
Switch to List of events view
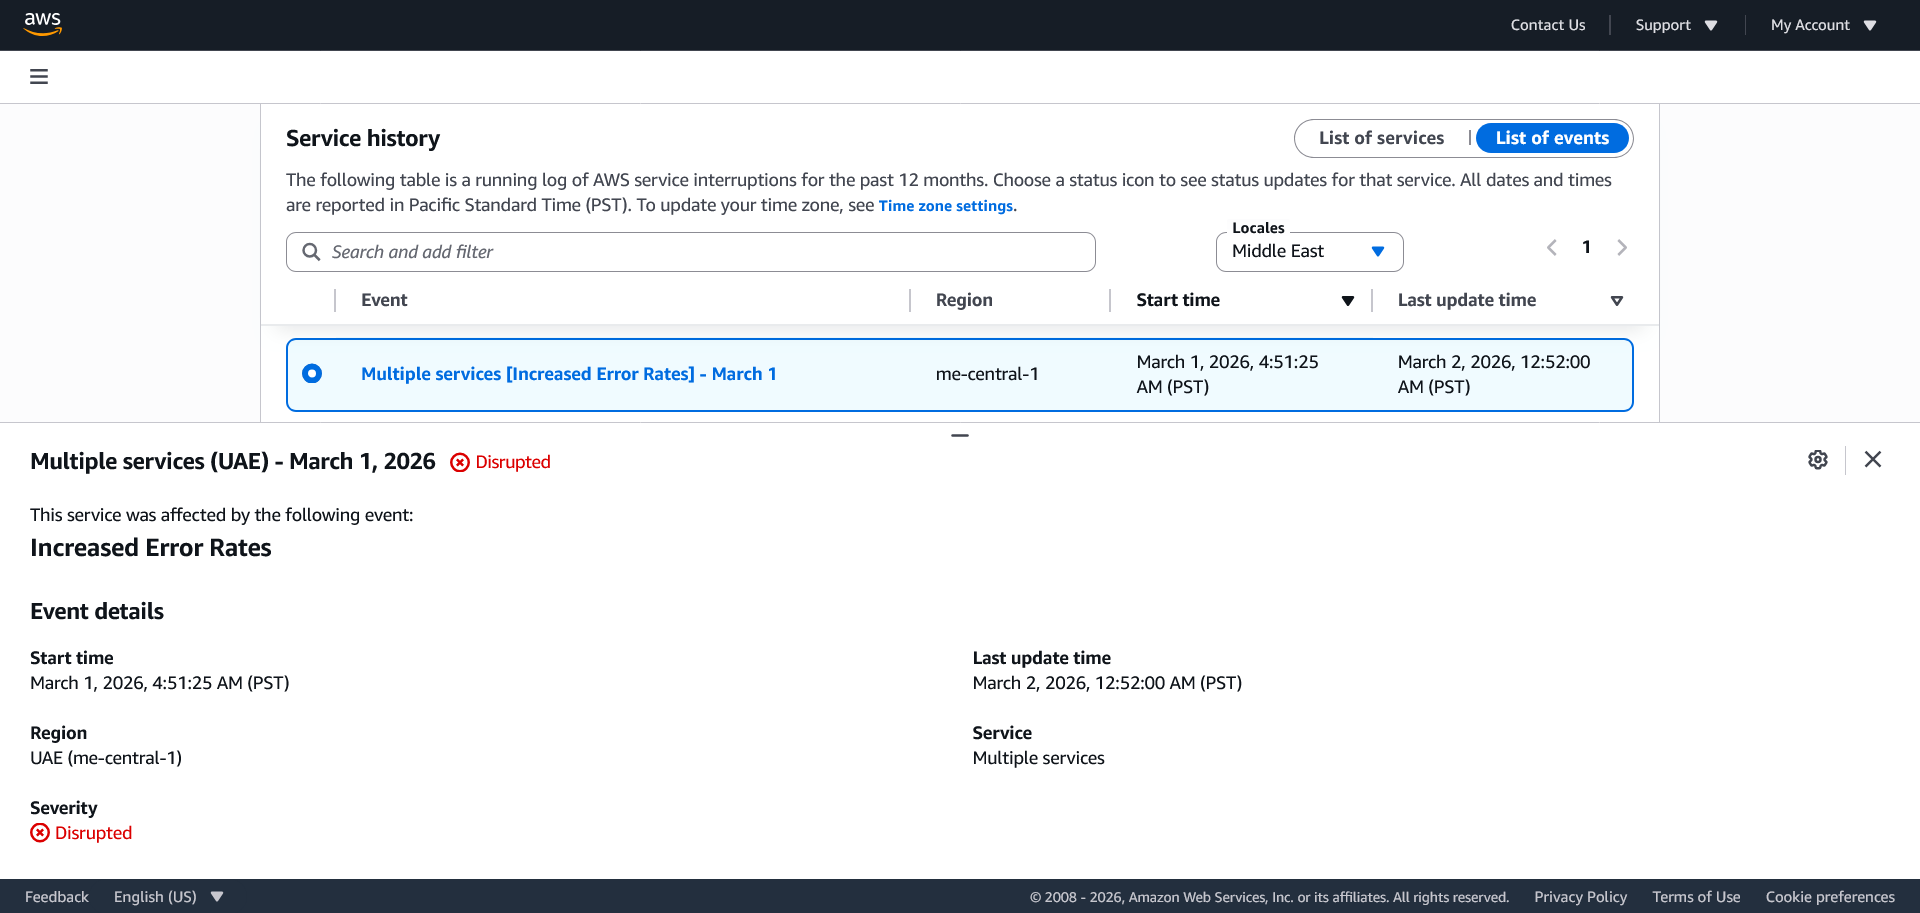(x=1551, y=138)
